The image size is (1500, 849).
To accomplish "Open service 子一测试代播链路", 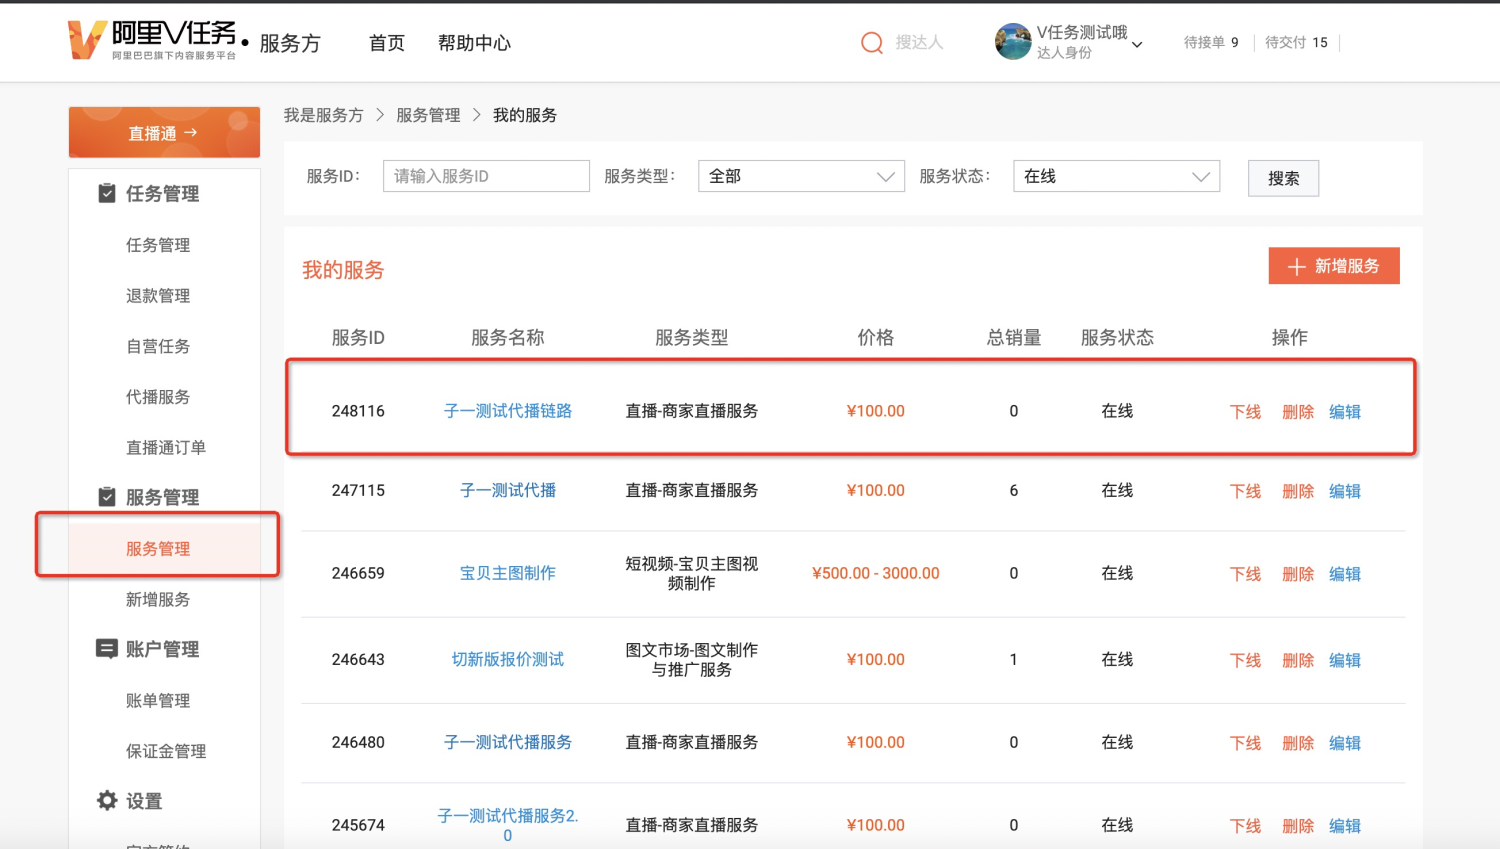I will tap(508, 411).
